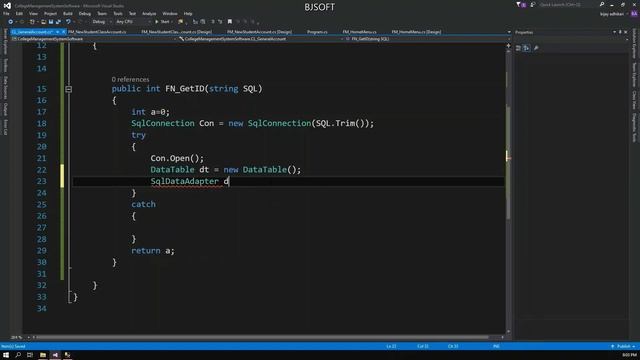The height and width of the screenshot is (360, 640).
Task: Open the project navigation dropdown CollegeManagementSystemSoftware
Action: pyautogui.click(x=94, y=39)
